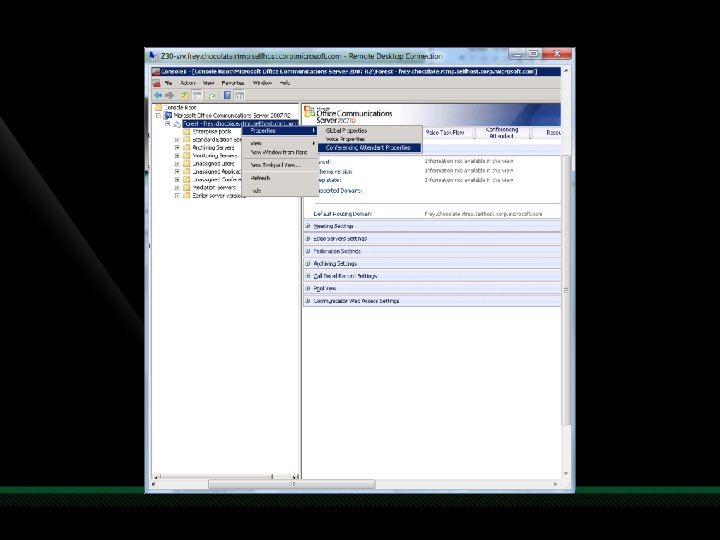720x540 pixels.
Task: Toggle the Show/Hide Action Pane toolbar icon
Action: tap(239, 95)
